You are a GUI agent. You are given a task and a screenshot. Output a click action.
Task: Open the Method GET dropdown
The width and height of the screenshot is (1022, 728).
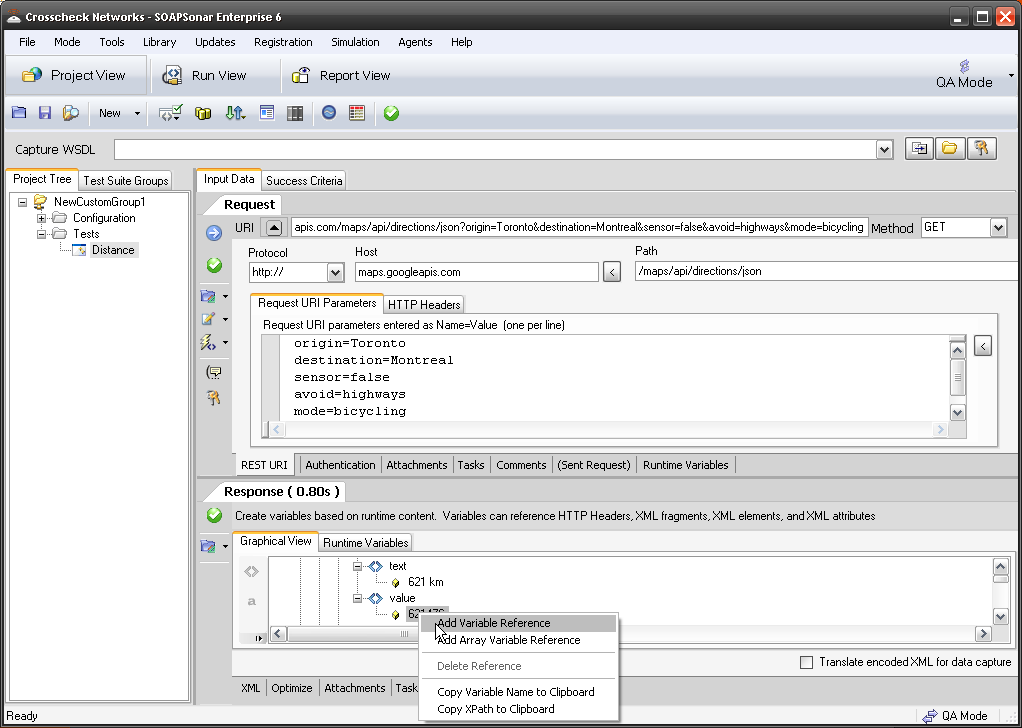(x=998, y=227)
